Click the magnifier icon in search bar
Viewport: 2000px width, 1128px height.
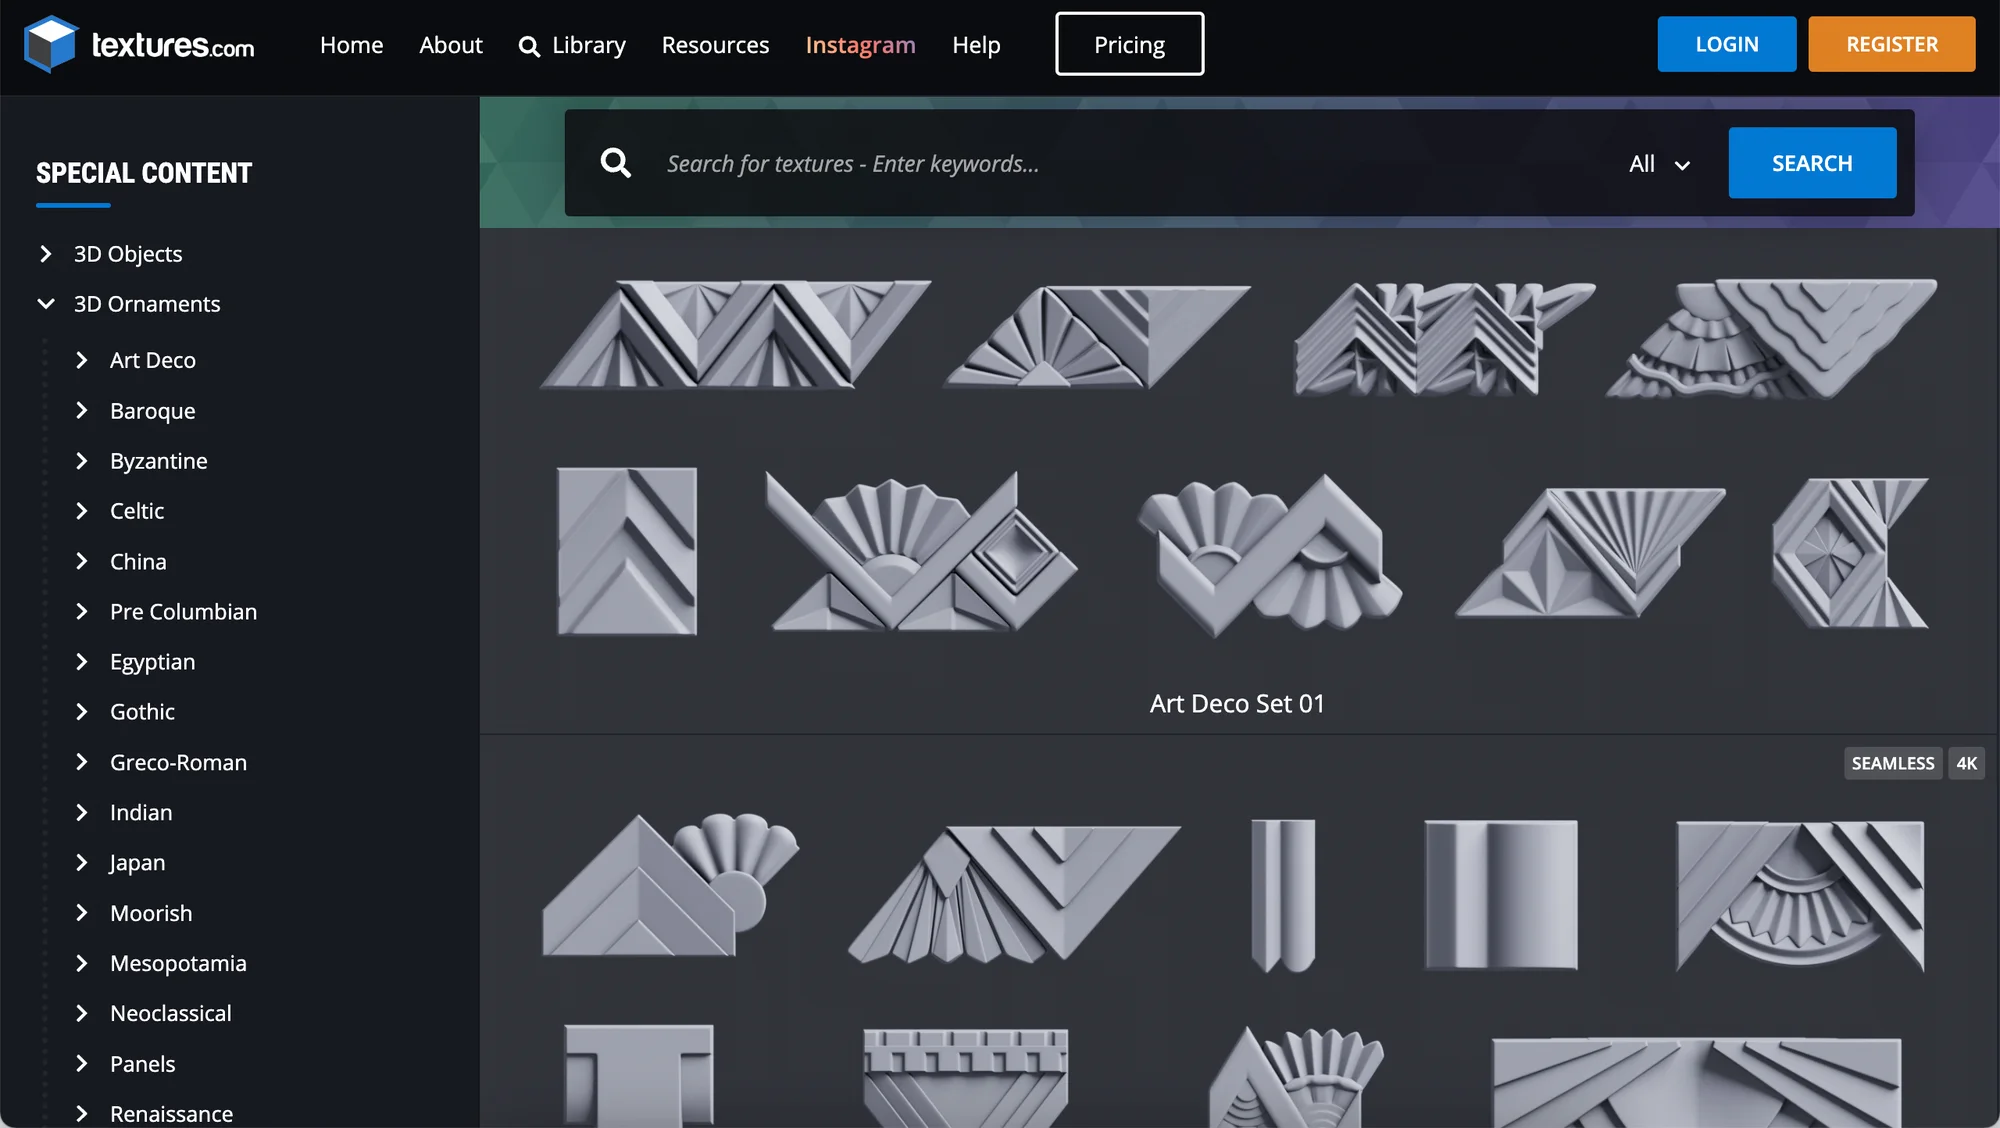pyautogui.click(x=615, y=163)
